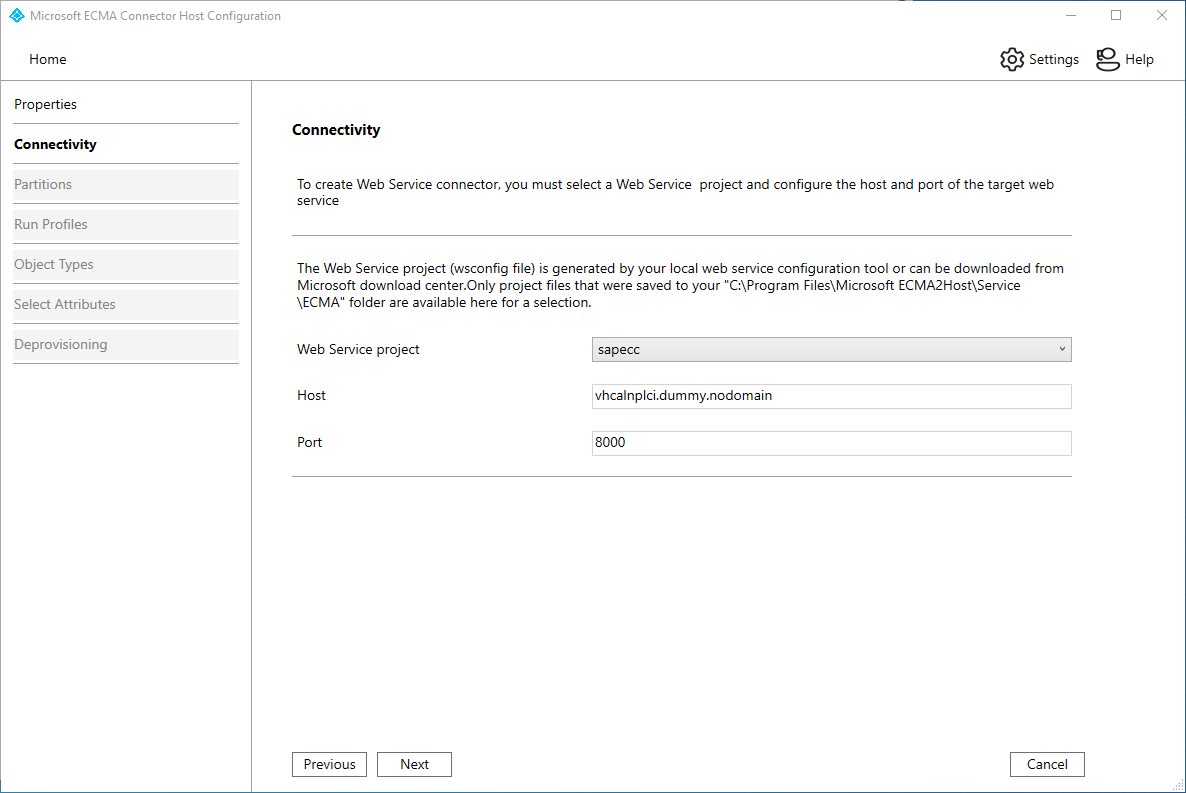This screenshot has height=793, width=1186.
Task: Click the Help icon
Action: click(x=1108, y=59)
